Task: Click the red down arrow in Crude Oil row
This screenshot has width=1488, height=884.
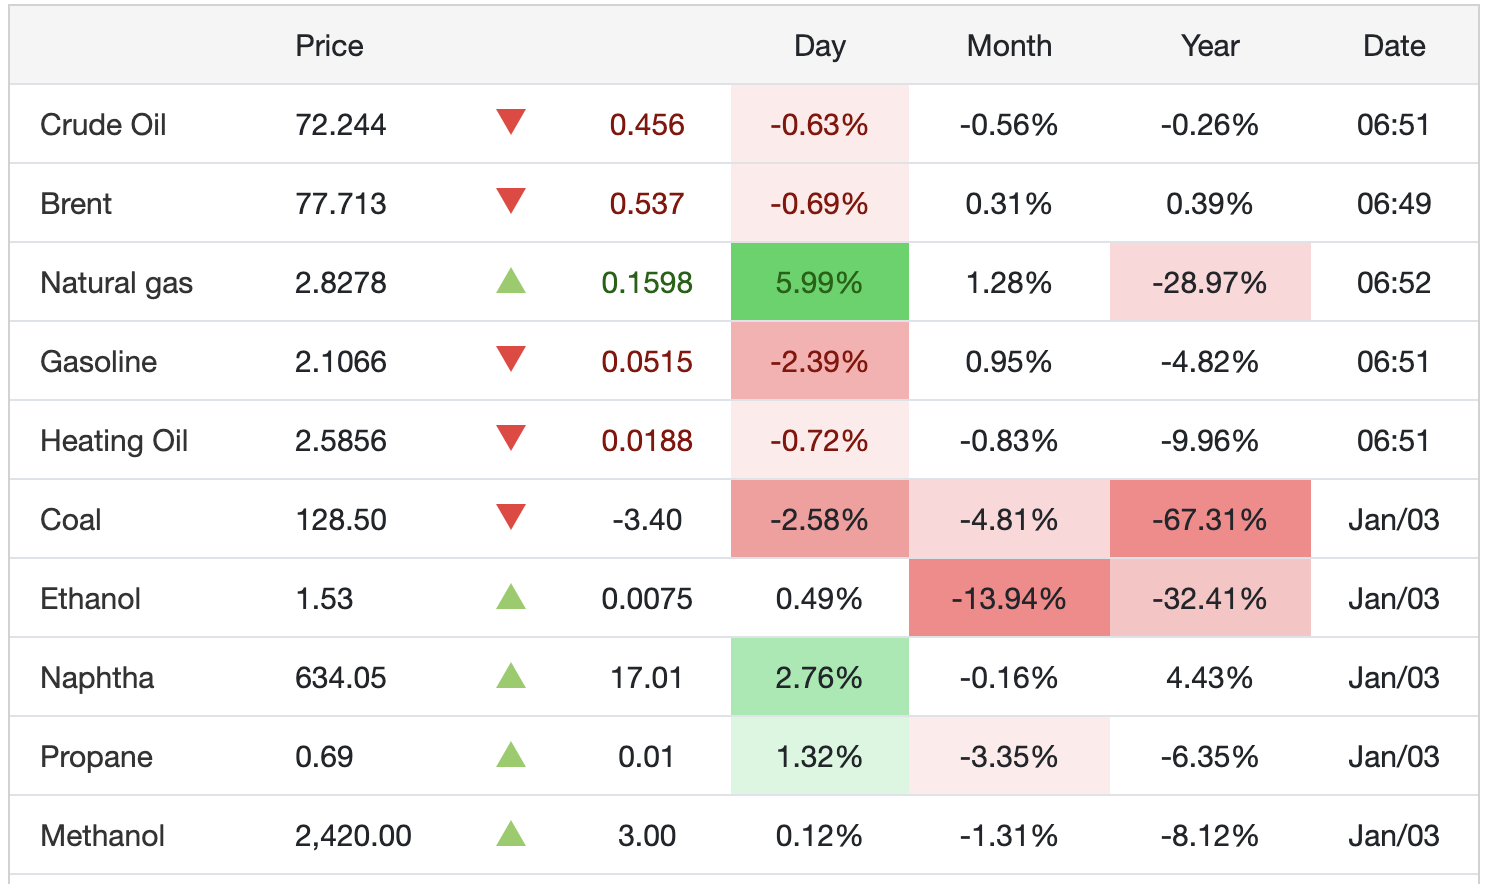Action: click(x=511, y=122)
